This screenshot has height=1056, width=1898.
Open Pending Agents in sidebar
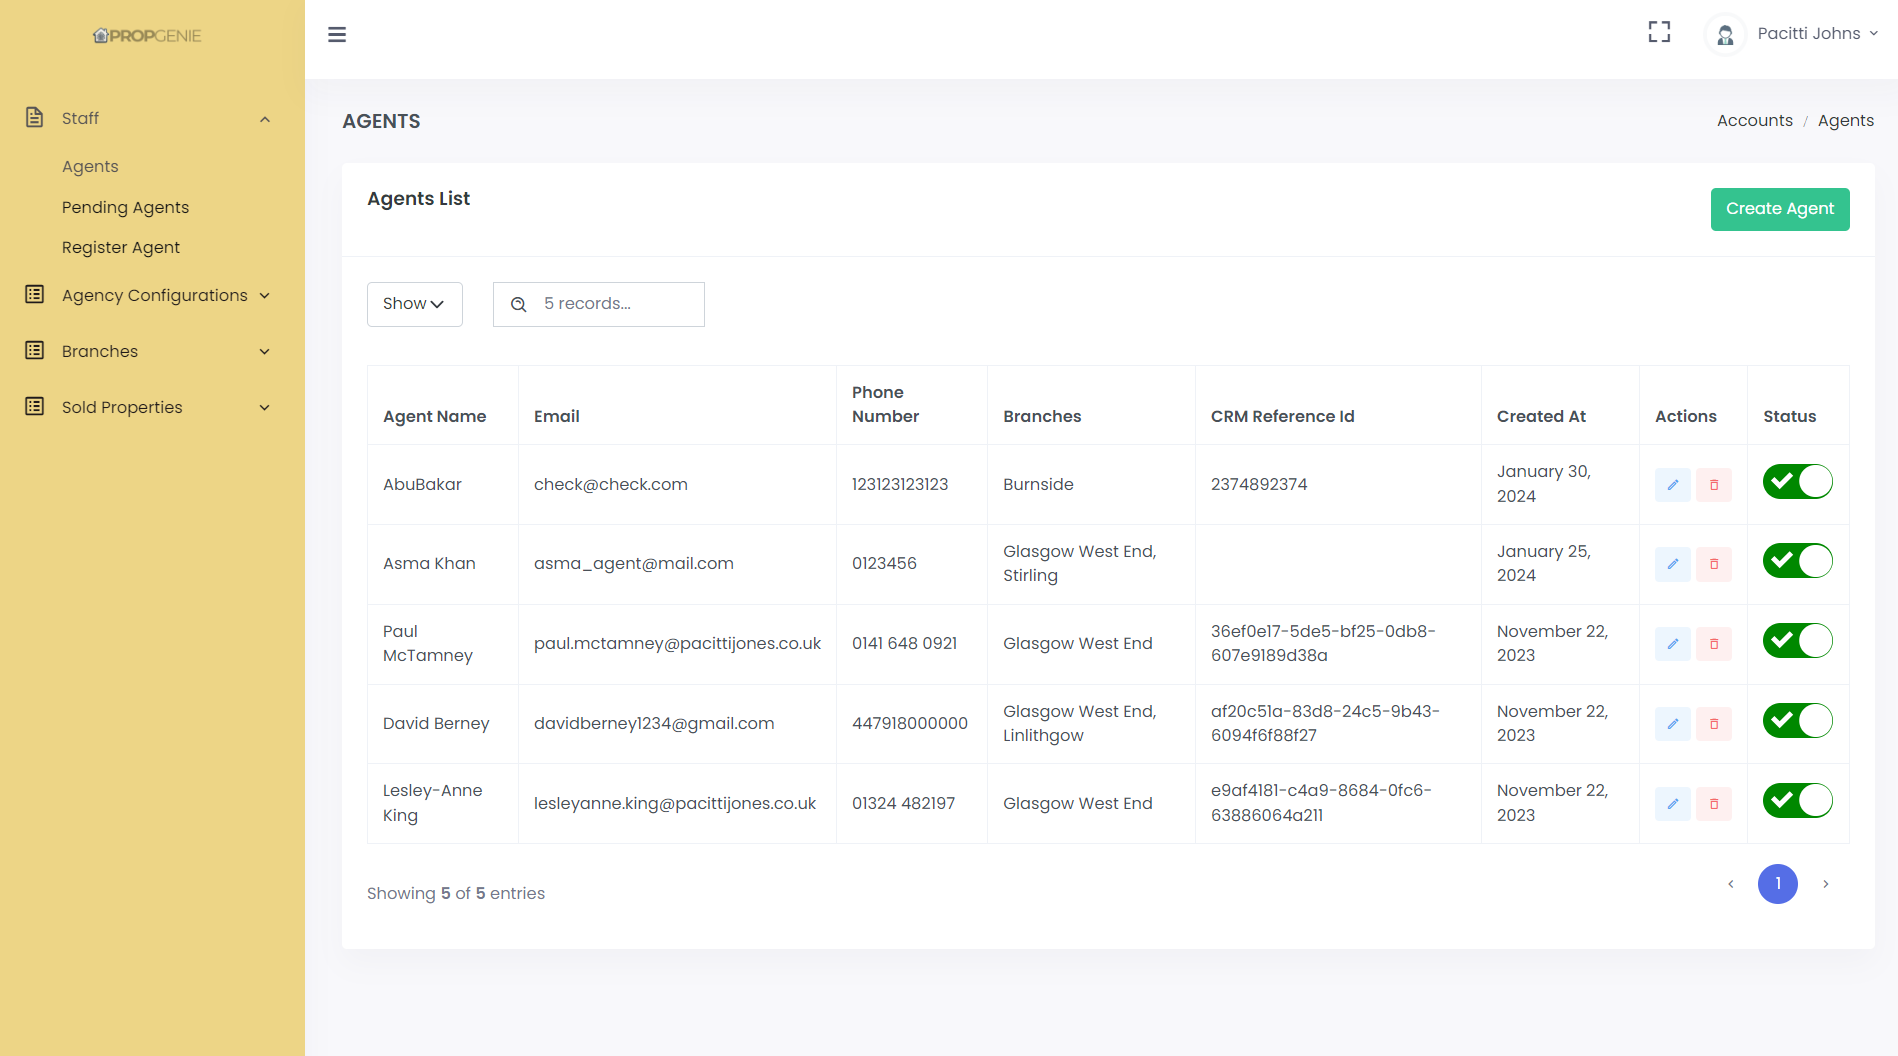125,207
